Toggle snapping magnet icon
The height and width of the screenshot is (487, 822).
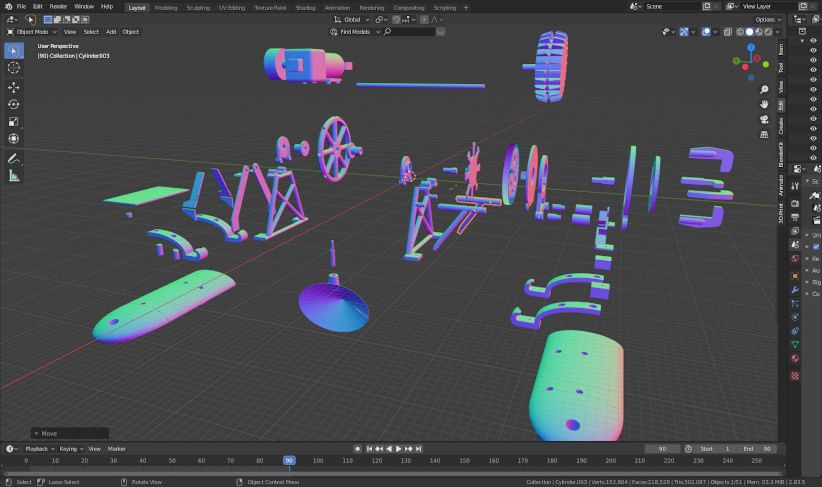click(x=397, y=19)
